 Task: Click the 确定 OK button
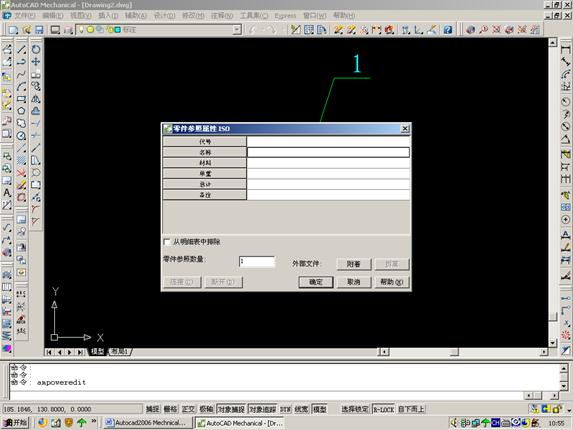click(x=316, y=282)
